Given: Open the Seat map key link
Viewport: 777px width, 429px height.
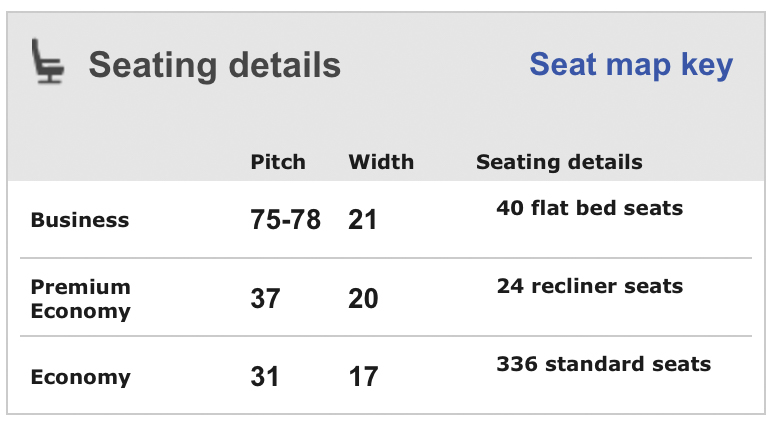Looking at the screenshot, I should click(631, 65).
